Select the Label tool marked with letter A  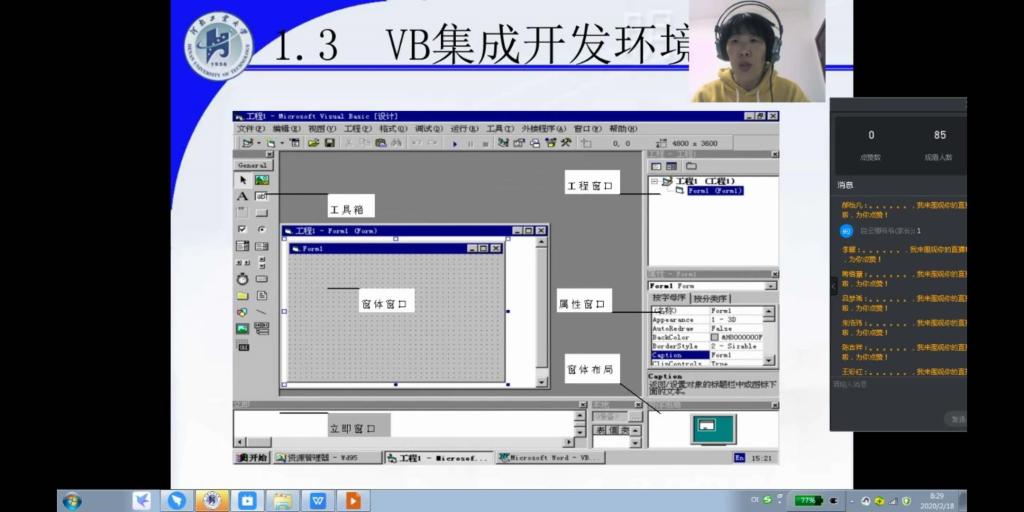click(x=242, y=196)
